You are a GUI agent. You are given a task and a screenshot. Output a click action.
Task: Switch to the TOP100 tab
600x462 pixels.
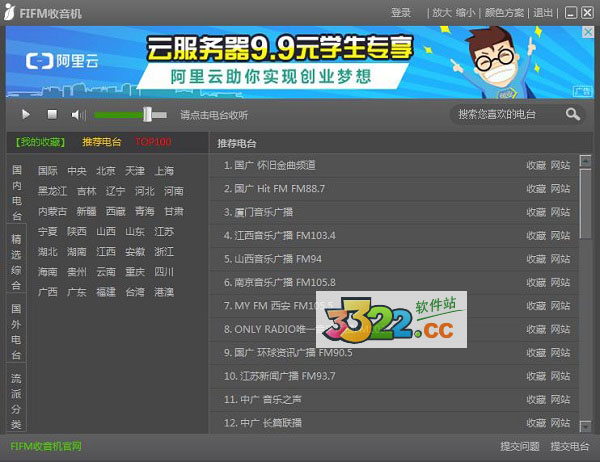pyautogui.click(x=153, y=142)
